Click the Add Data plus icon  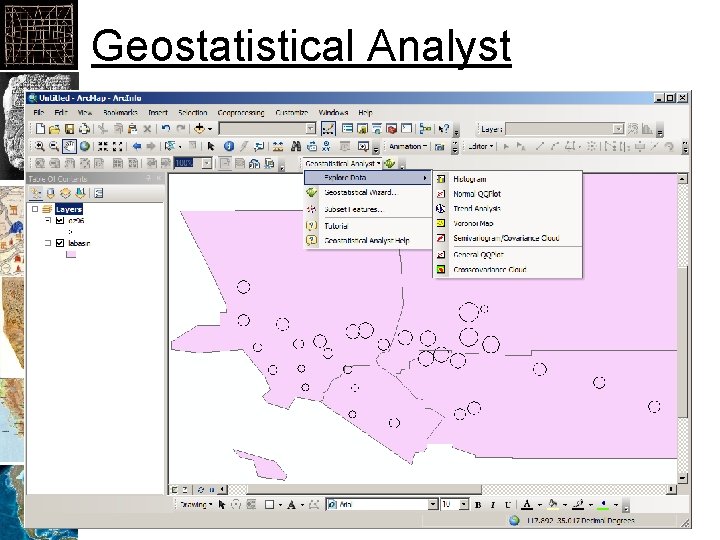[199, 129]
